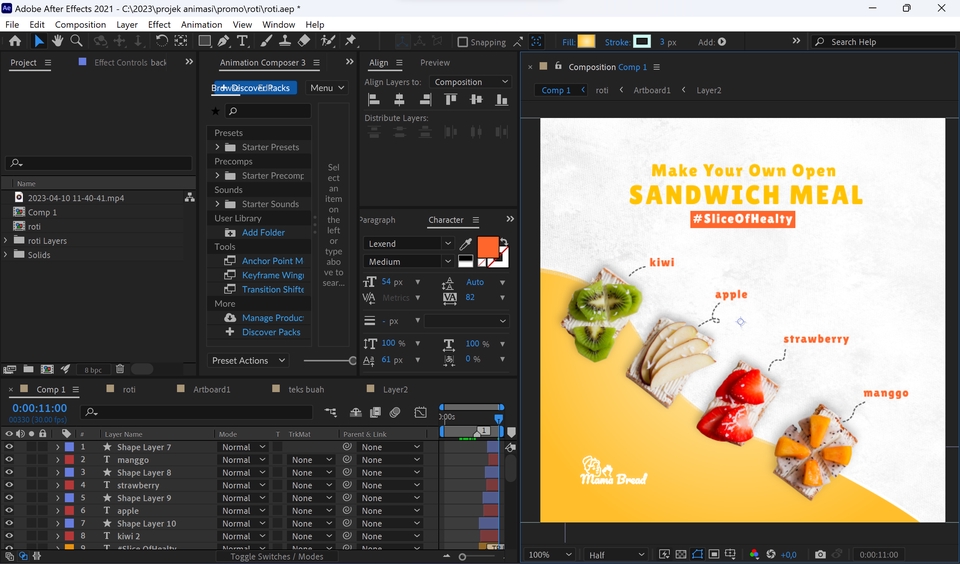Select the Rectangle shape tool
The image size is (960, 564).
[204, 41]
